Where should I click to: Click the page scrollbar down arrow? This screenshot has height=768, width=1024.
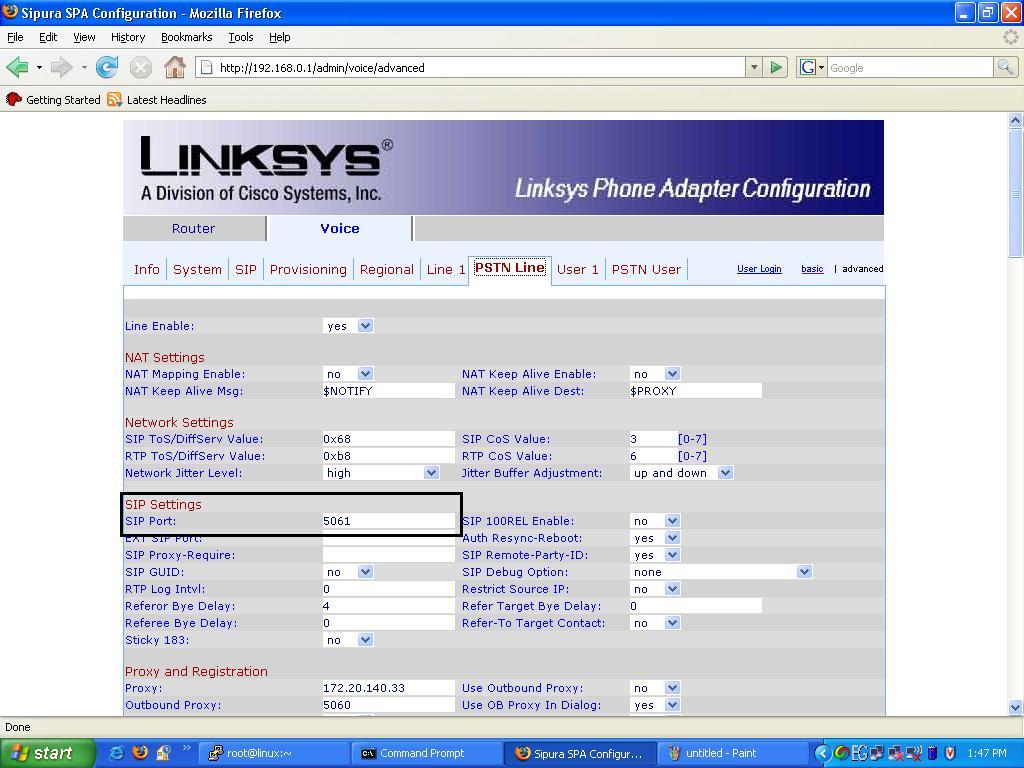tap(1016, 707)
